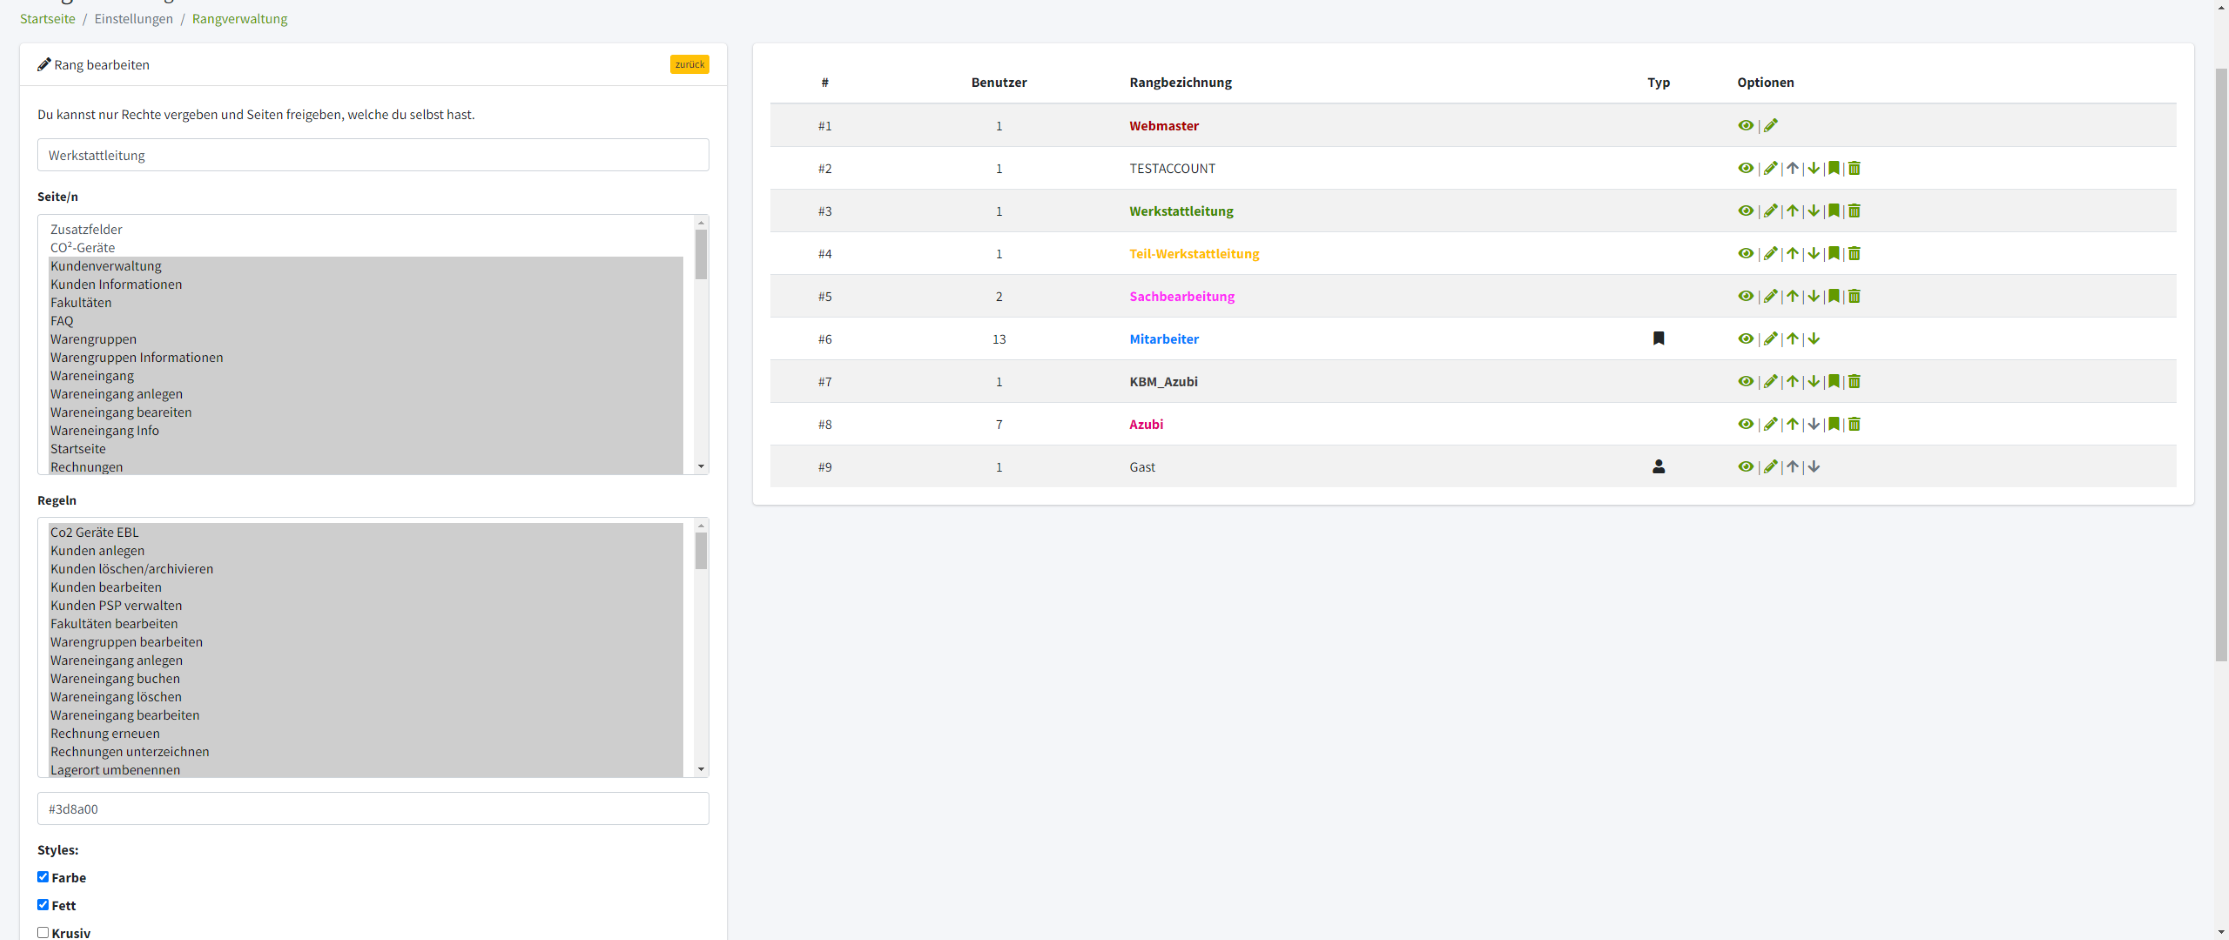Move Gast rank up with arrow

(1792, 467)
